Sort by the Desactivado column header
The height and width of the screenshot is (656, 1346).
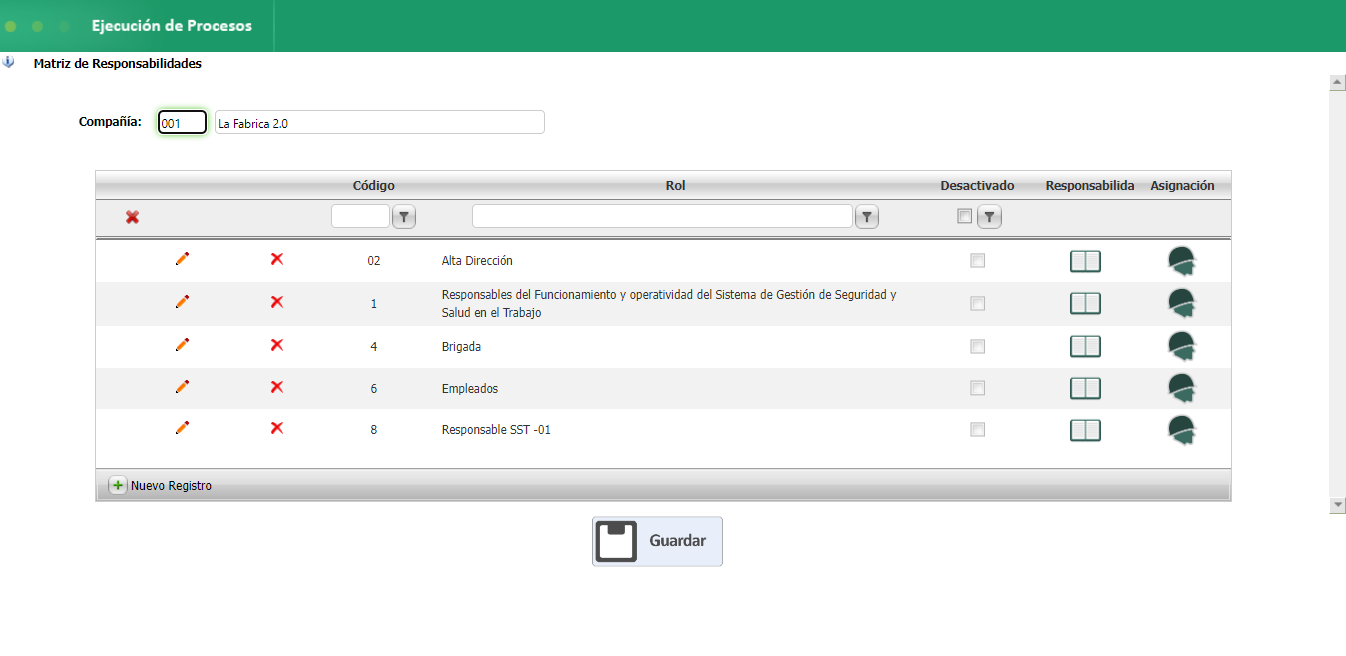(977, 185)
